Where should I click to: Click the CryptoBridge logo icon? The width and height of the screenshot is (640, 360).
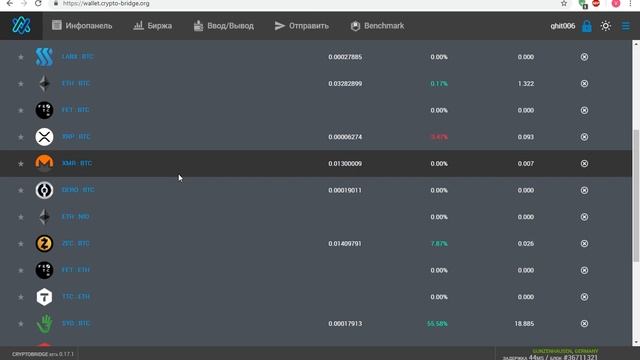click(x=21, y=25)
